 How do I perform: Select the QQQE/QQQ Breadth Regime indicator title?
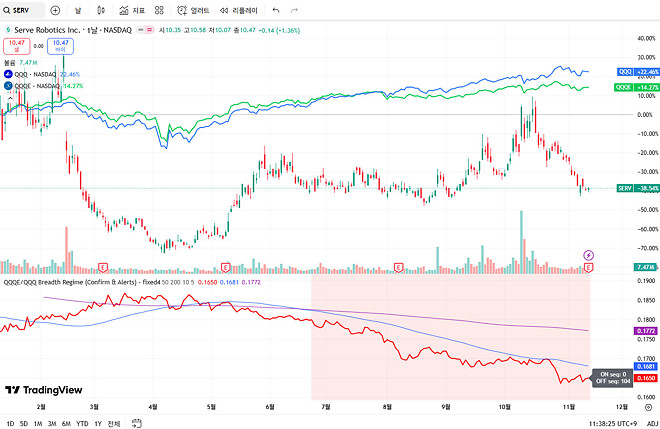click(82, 282)
